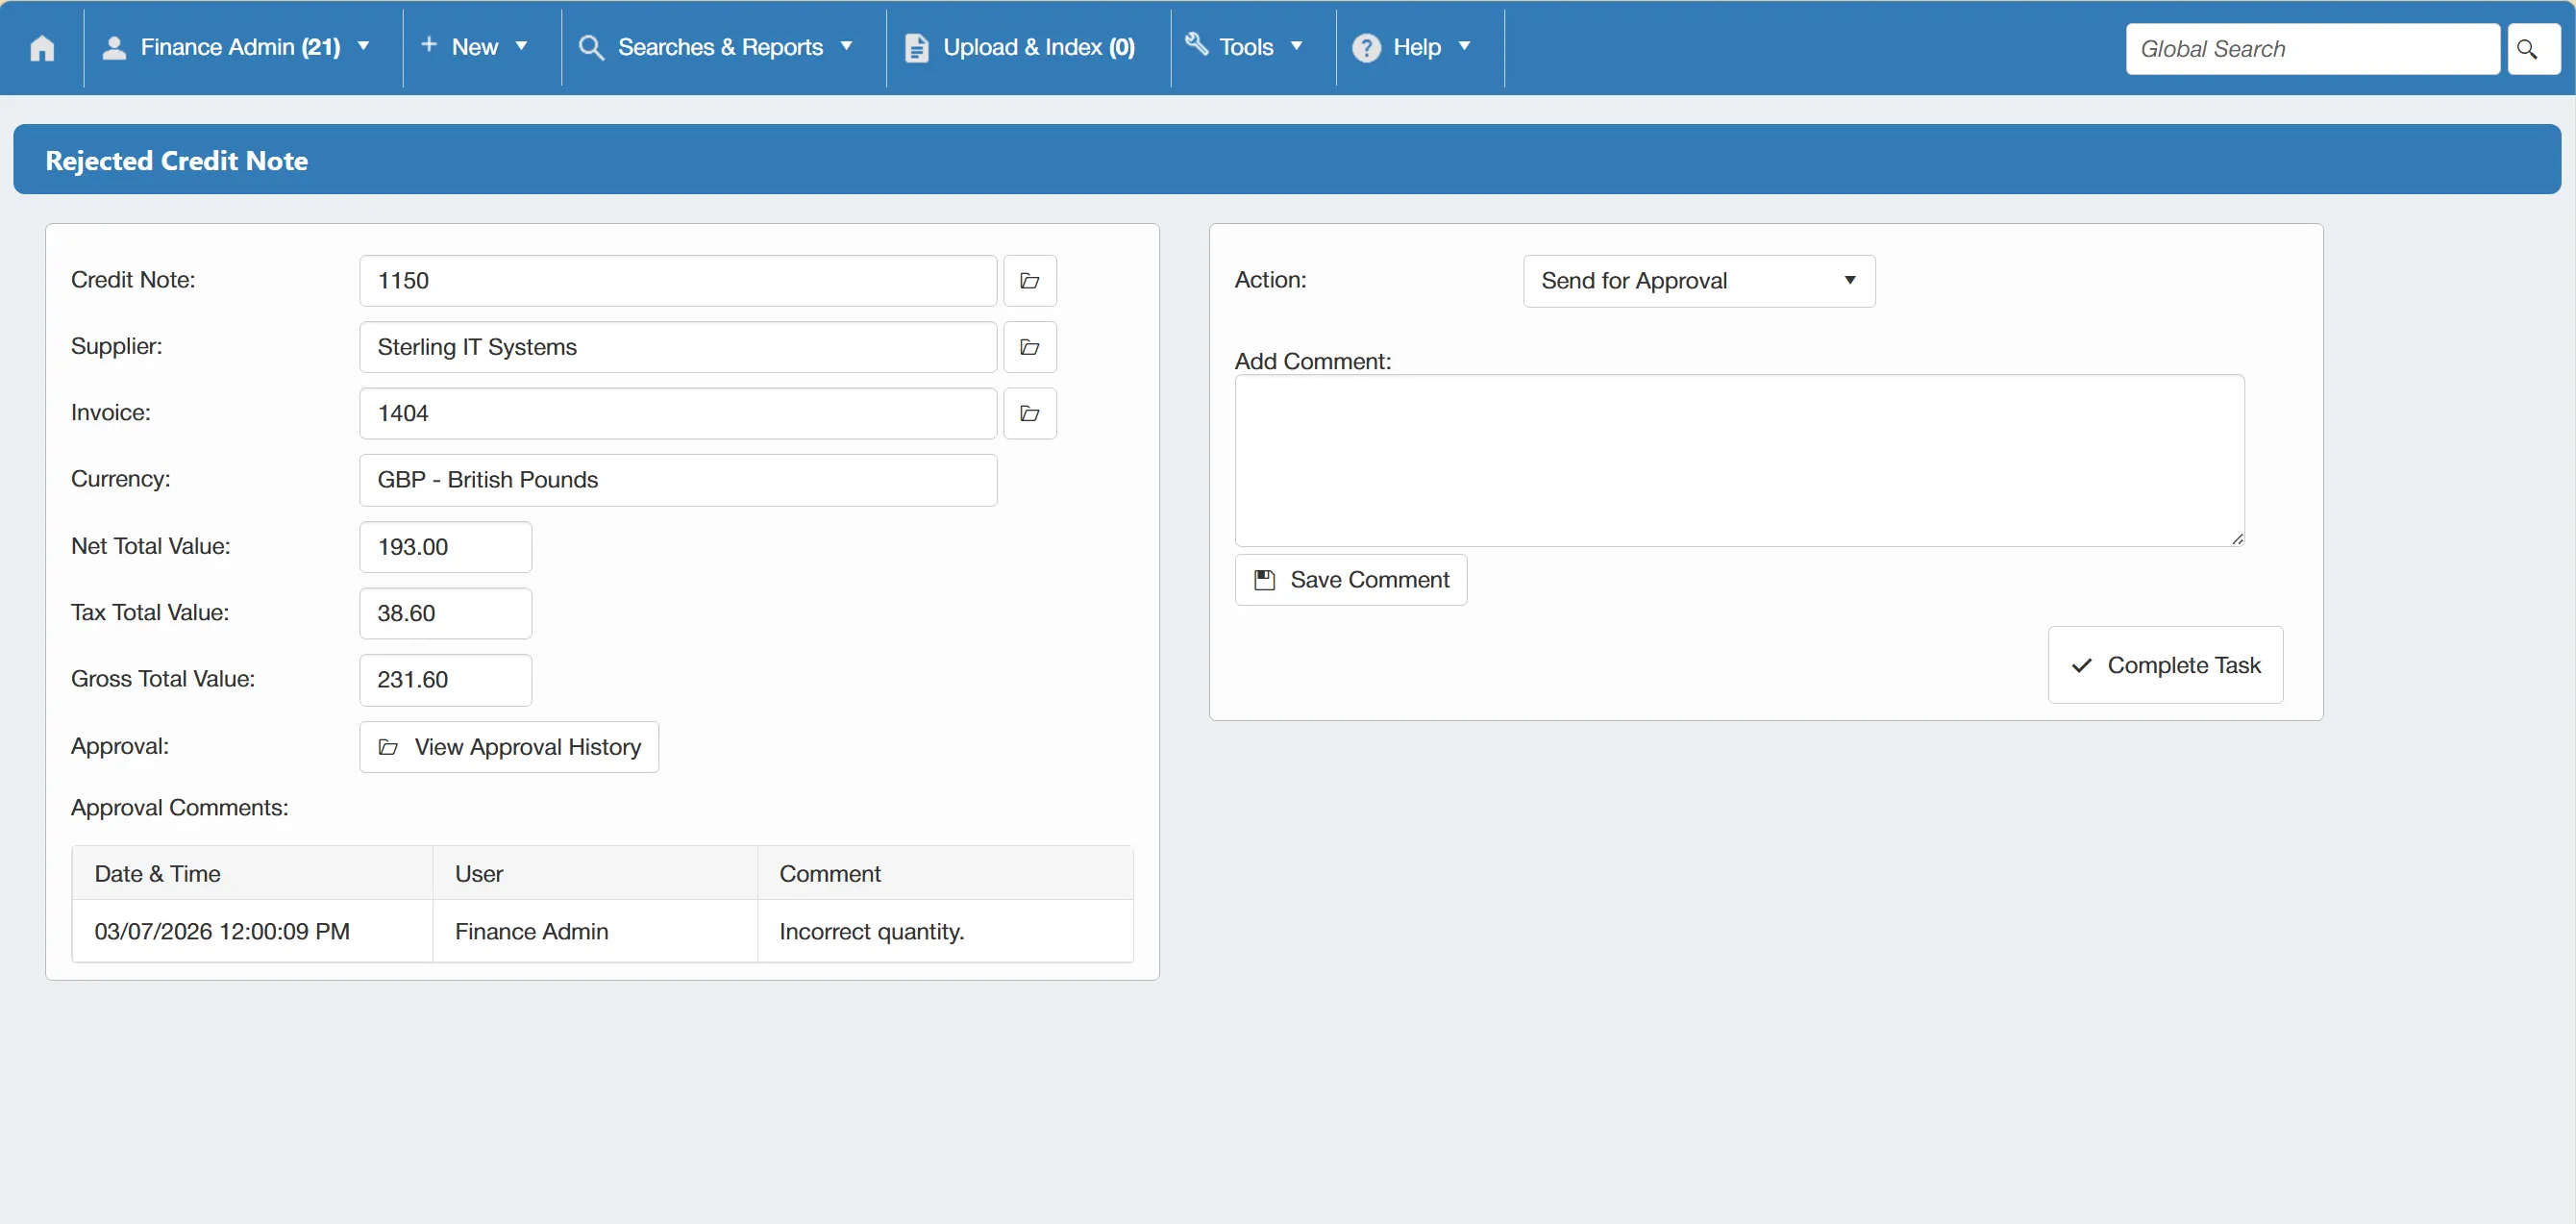Click the User column header
This screenshot has height=1224, width=2576.
pyautogui.click(x=595, y=873)
